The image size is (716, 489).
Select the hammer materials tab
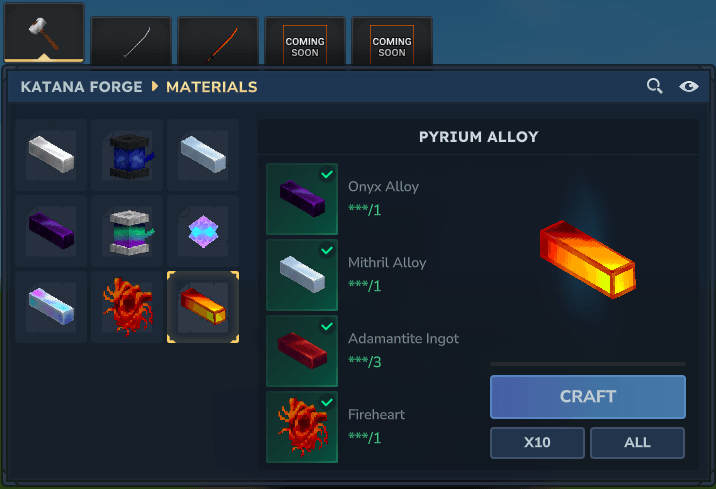[44, 32]
